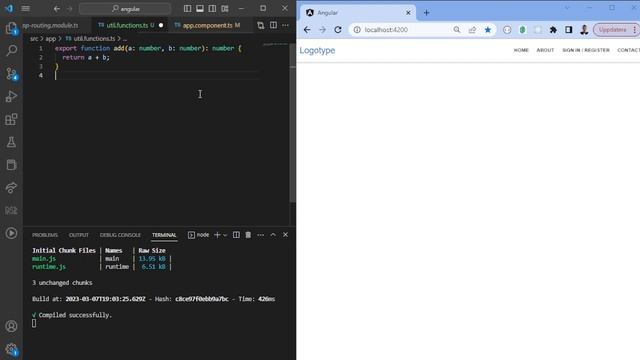Split the terminal

coord(236,235)
